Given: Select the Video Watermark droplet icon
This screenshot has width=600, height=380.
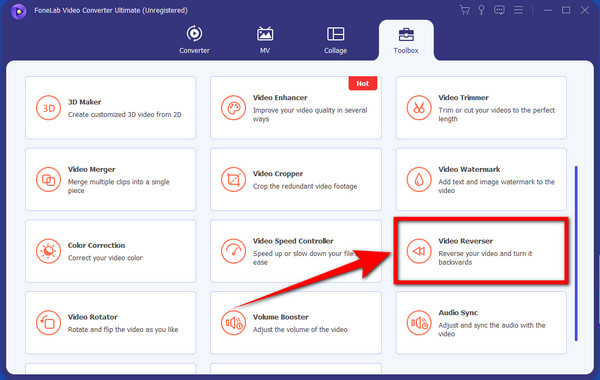Looking at the screenshot, I should coord(419,179).
